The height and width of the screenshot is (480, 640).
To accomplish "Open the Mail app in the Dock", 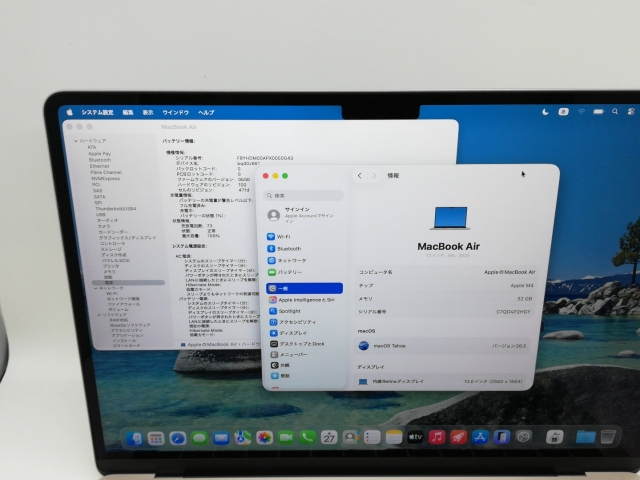I will click(221, 438).
